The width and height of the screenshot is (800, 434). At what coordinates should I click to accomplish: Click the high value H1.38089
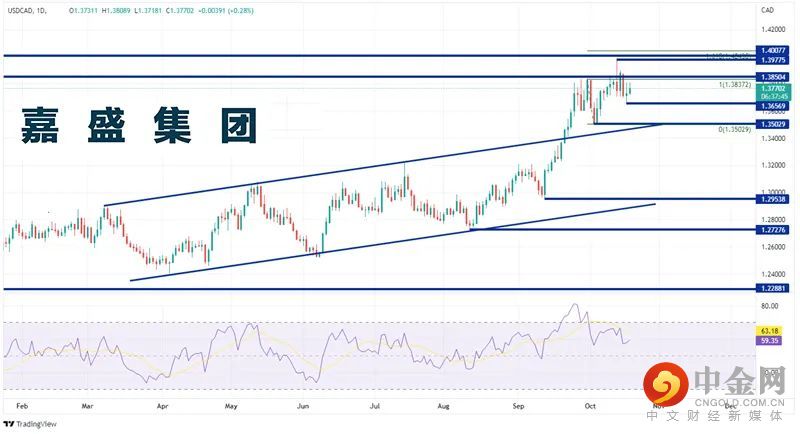[116, 10]
